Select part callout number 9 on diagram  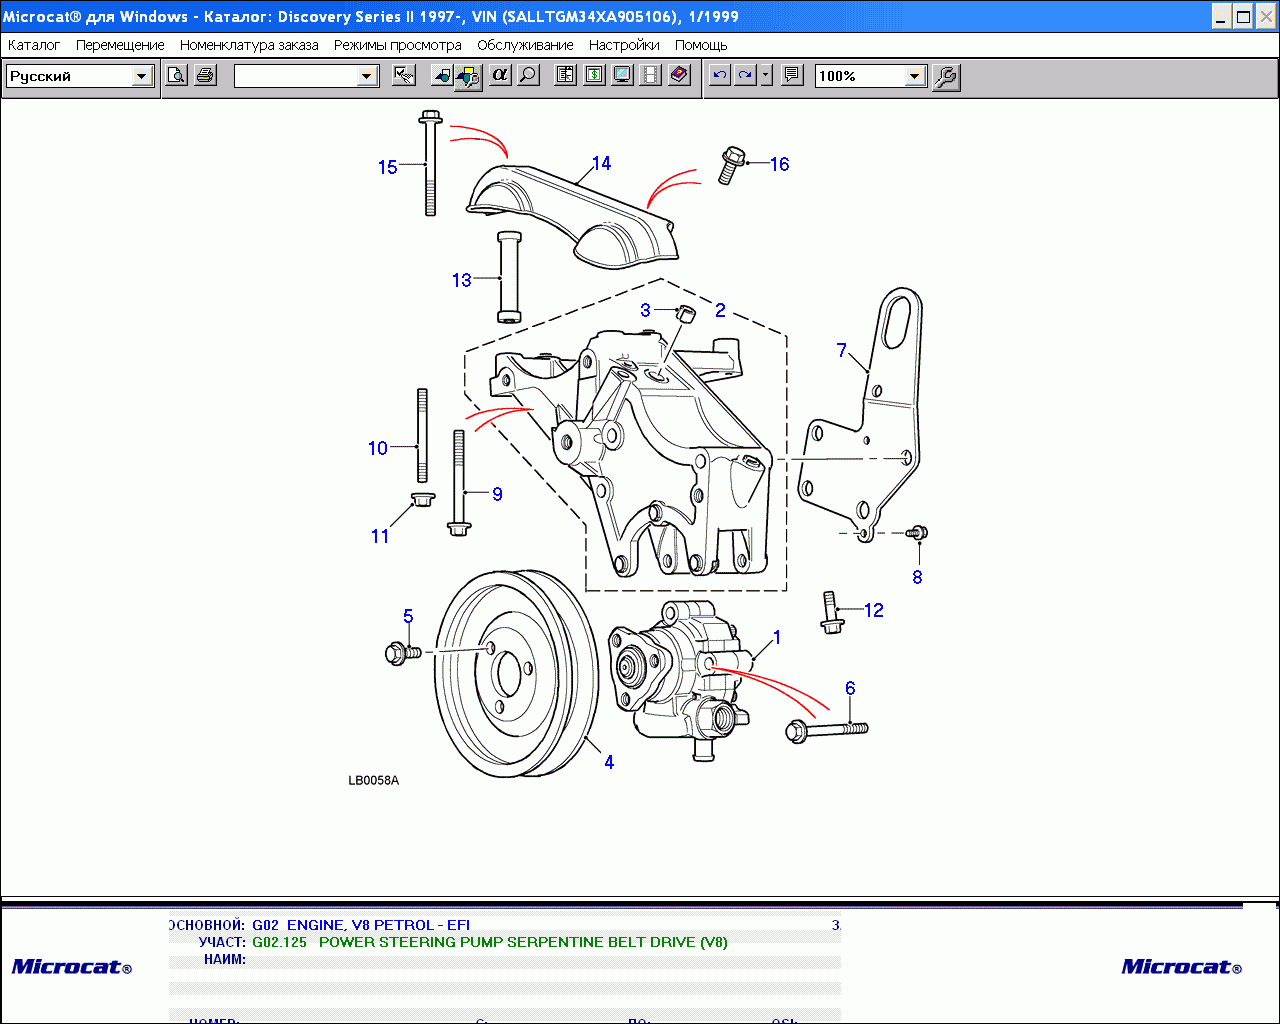pos(497,494)
